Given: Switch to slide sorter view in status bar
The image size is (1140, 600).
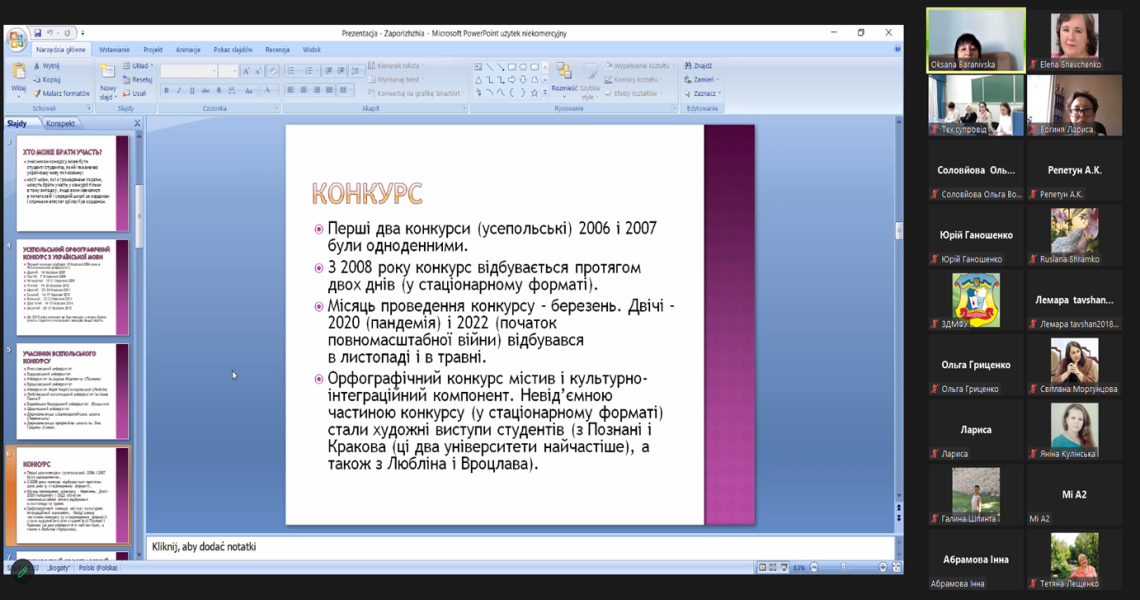Looking at the screenshot, I should click(772, 567).
